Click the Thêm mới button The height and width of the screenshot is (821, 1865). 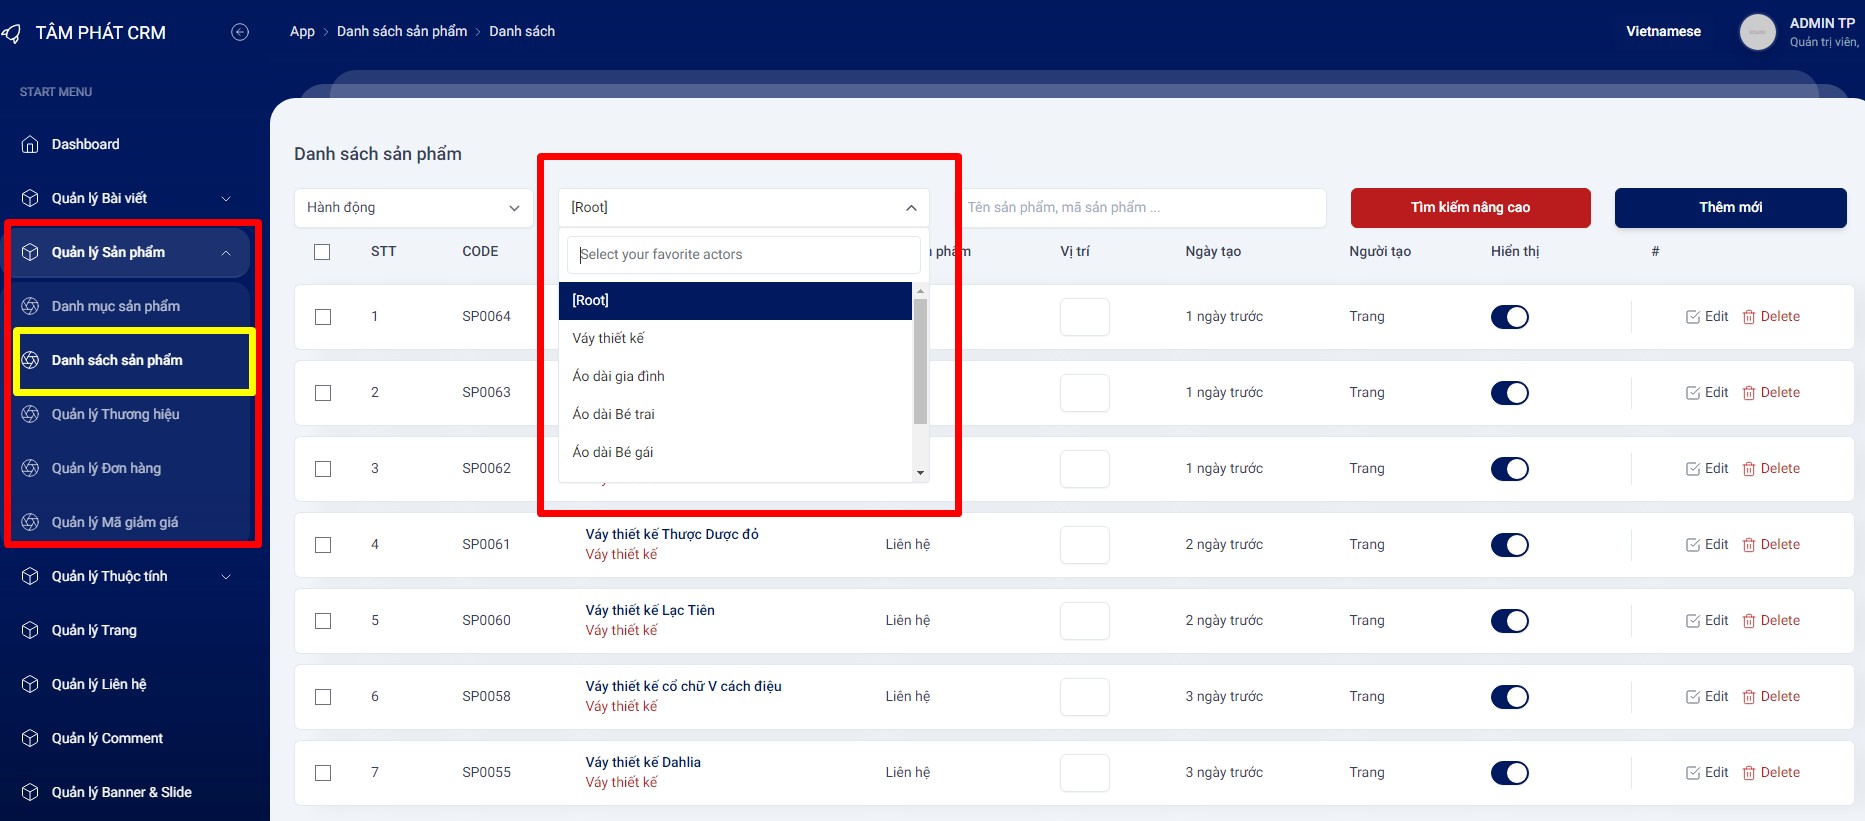(1730, 208)
